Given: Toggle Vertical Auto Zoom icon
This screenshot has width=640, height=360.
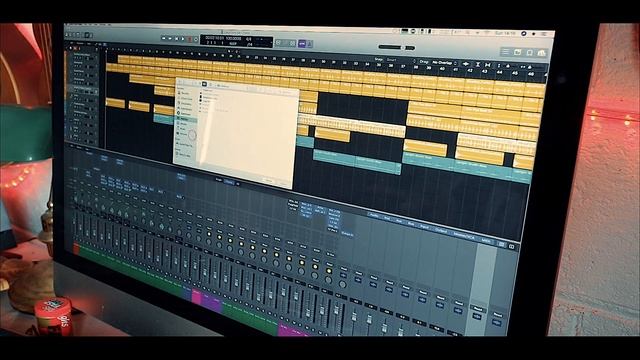Looking at the screenshot, I should 478,64.
